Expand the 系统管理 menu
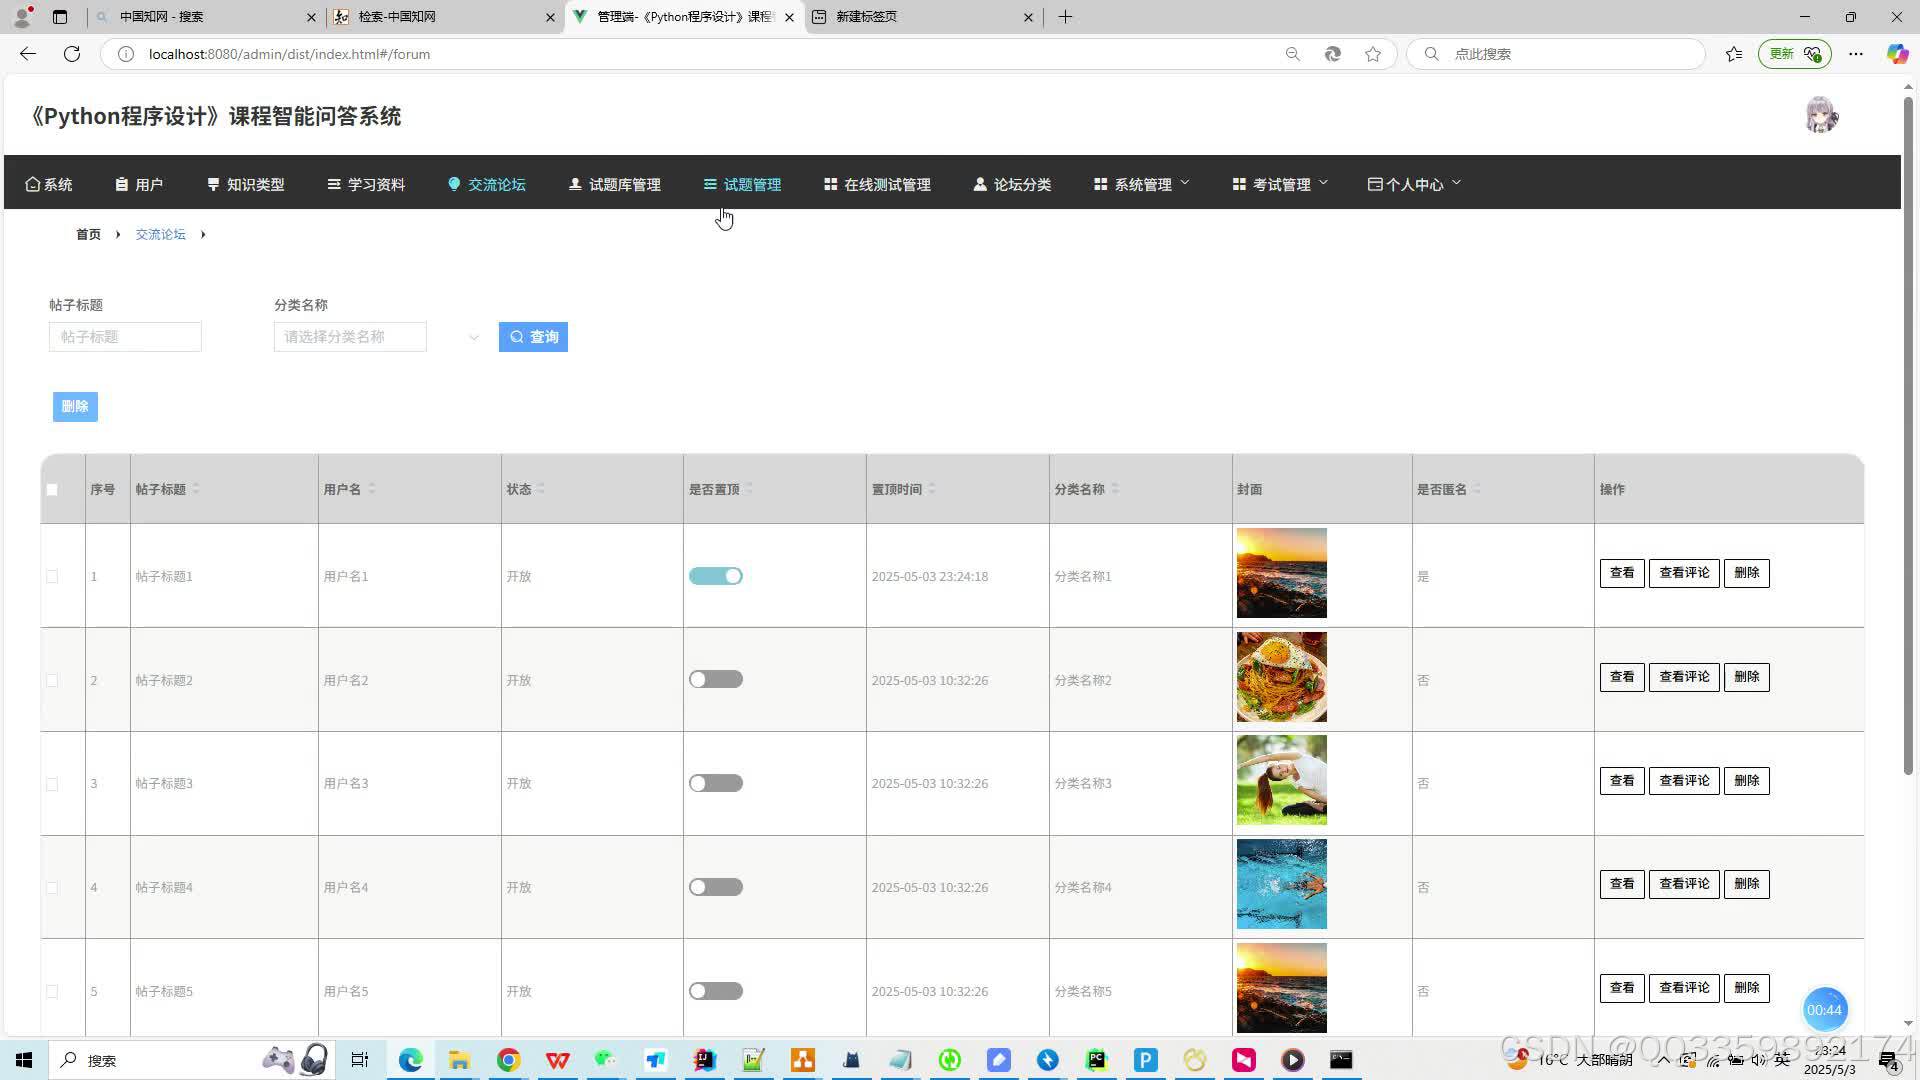This screenshot has width=1920, height=1080. click(1142, 184)
